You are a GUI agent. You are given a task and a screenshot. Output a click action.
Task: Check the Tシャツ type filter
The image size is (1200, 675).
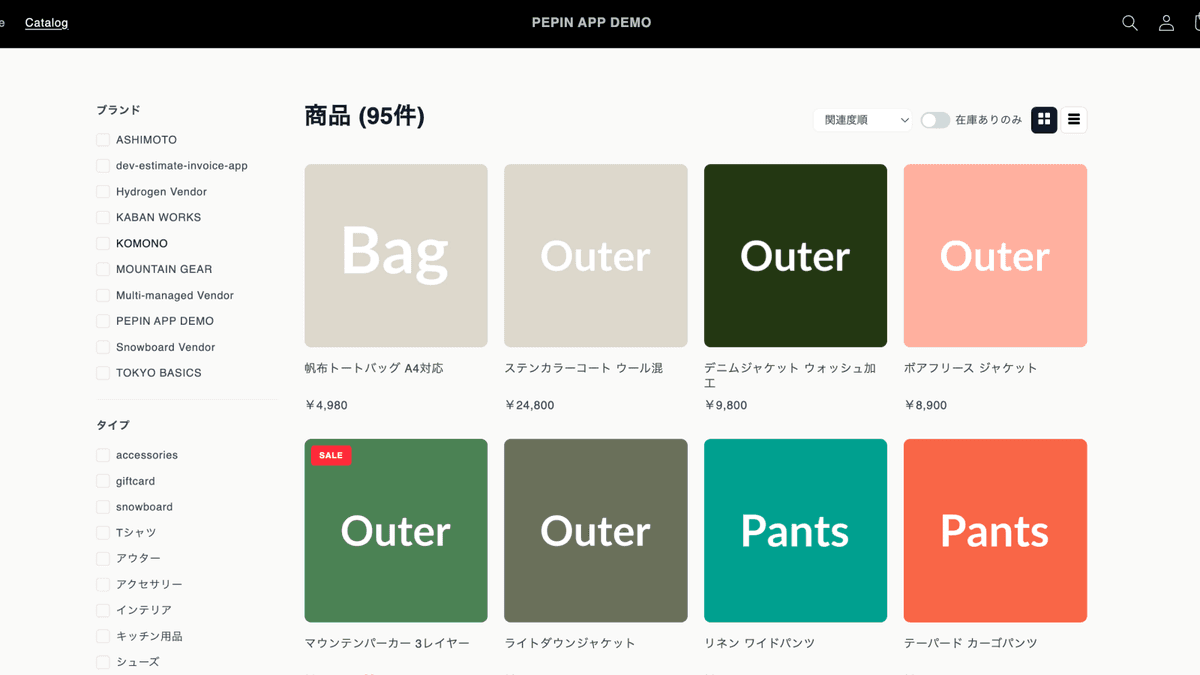click(x=103, y=532)
